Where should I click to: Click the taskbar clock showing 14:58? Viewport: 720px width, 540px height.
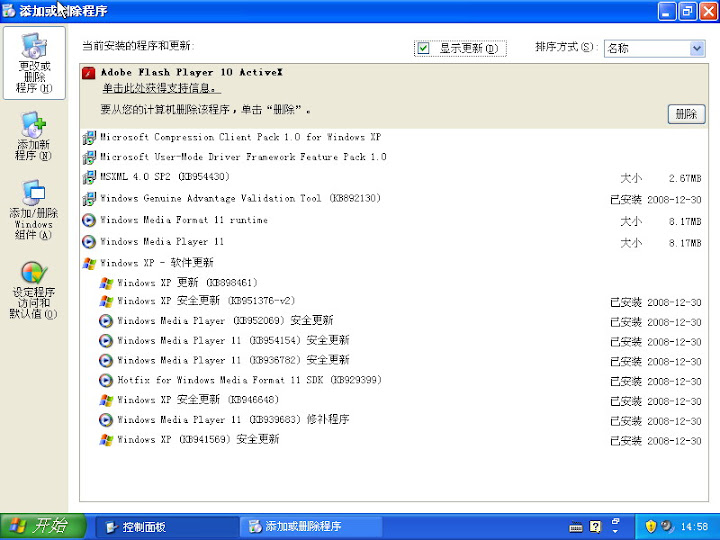[694, 527]
